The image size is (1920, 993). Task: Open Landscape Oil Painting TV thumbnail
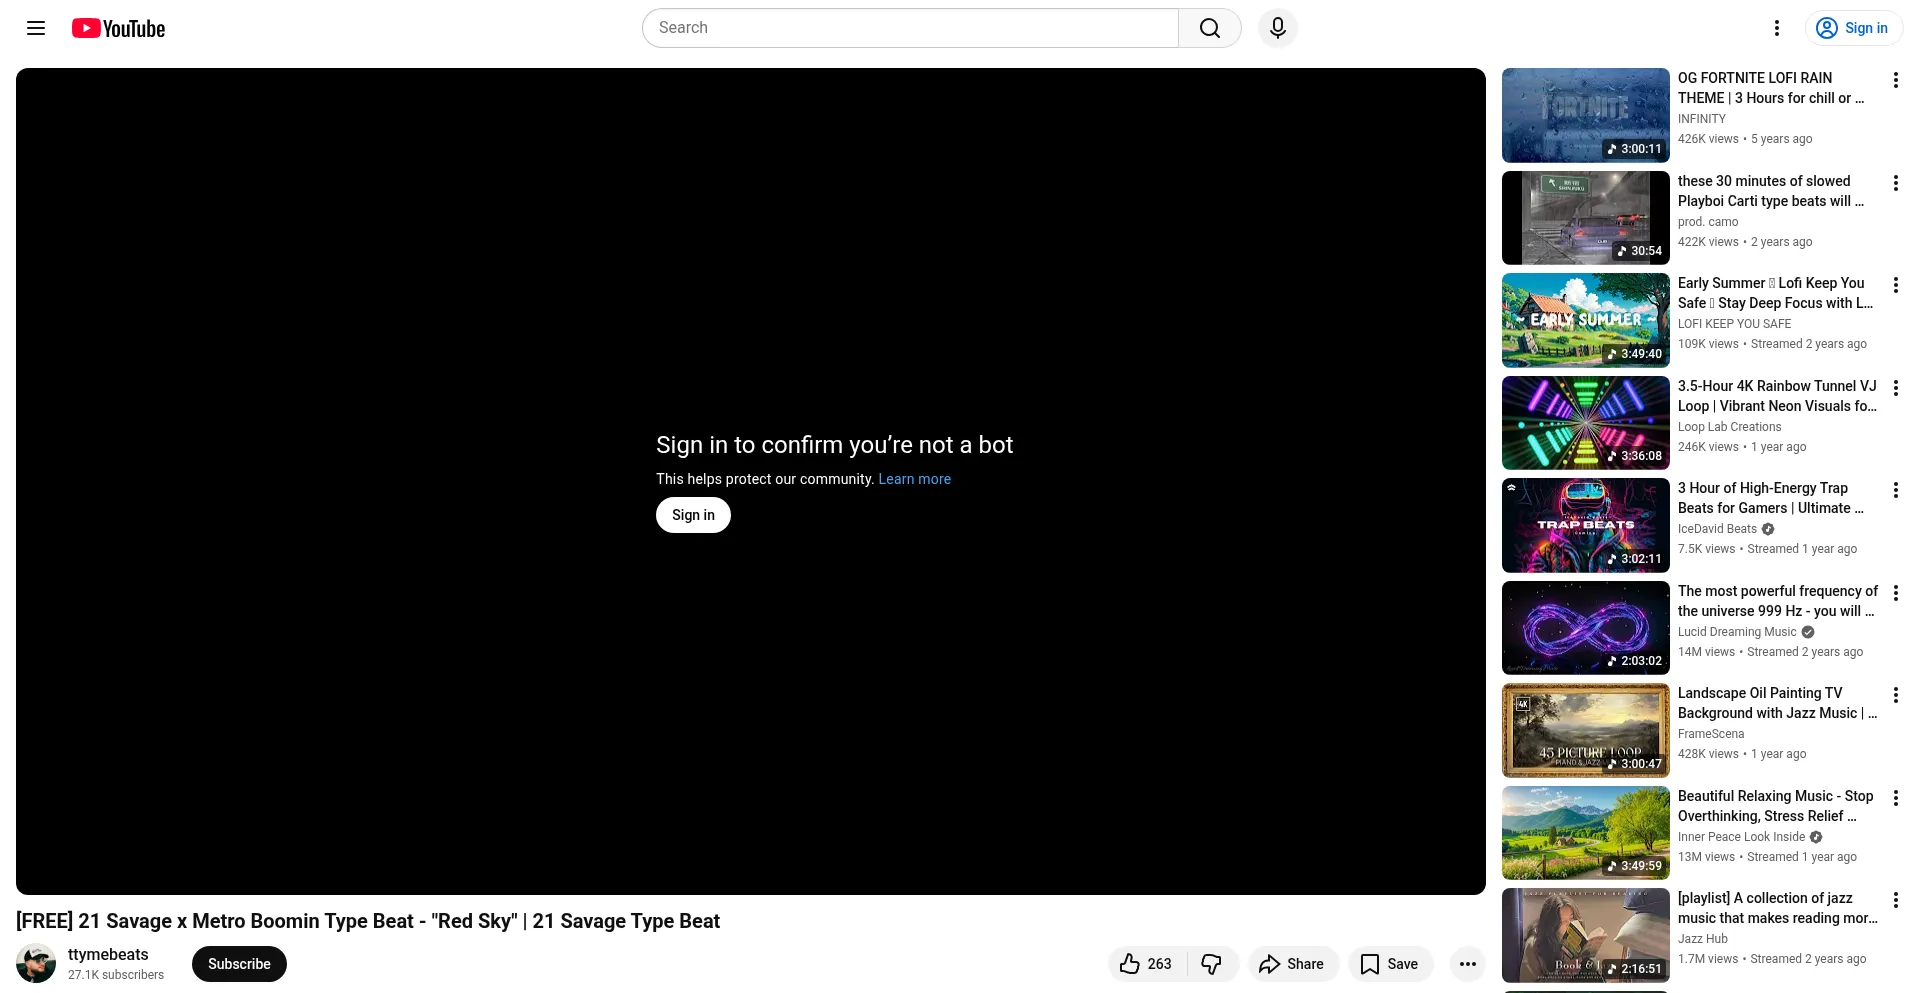click(1586, 730)
